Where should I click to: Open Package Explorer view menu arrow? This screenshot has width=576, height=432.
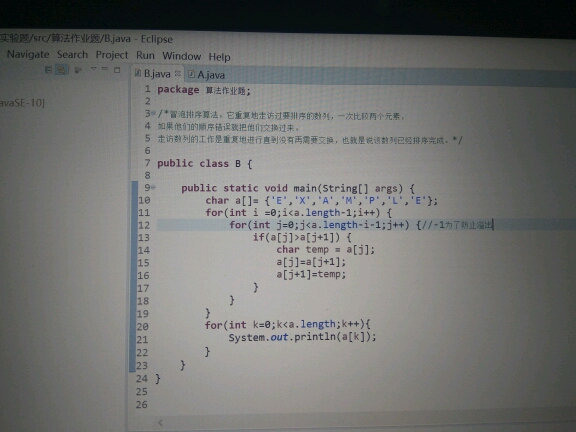coord(93,69)
